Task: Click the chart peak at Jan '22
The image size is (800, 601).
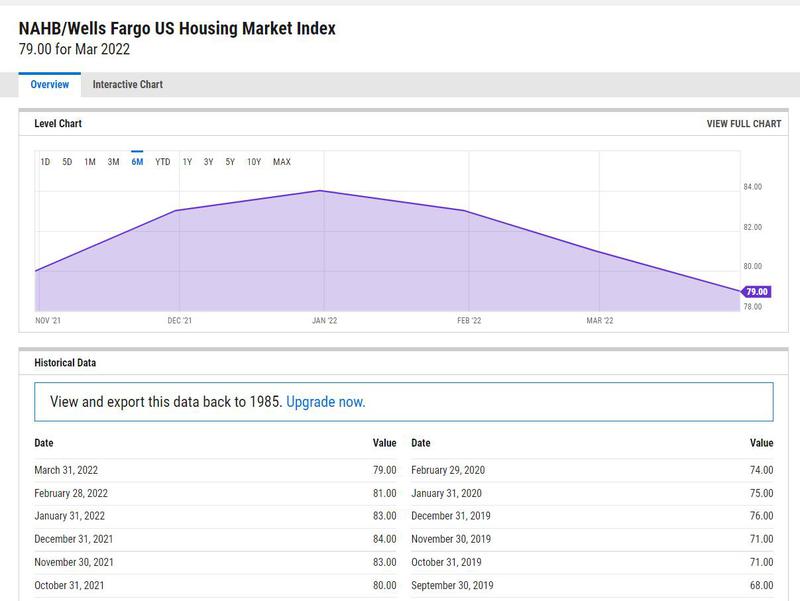Action: [321, 191]
